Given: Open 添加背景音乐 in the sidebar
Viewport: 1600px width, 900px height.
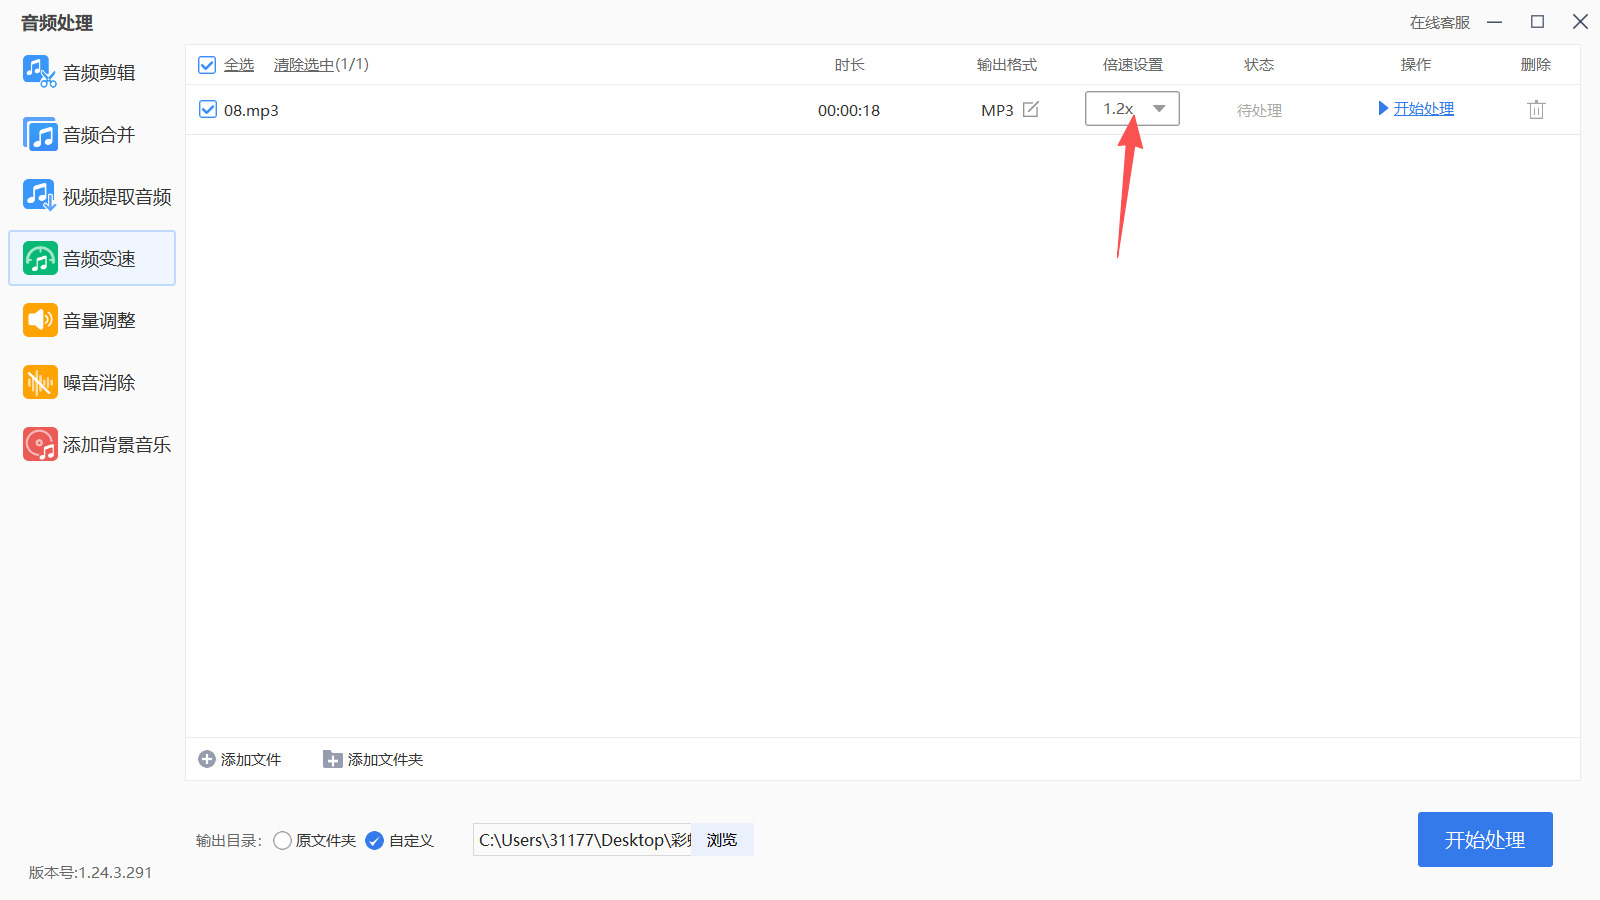Looking at the screenshot, I should pos(92,444).
